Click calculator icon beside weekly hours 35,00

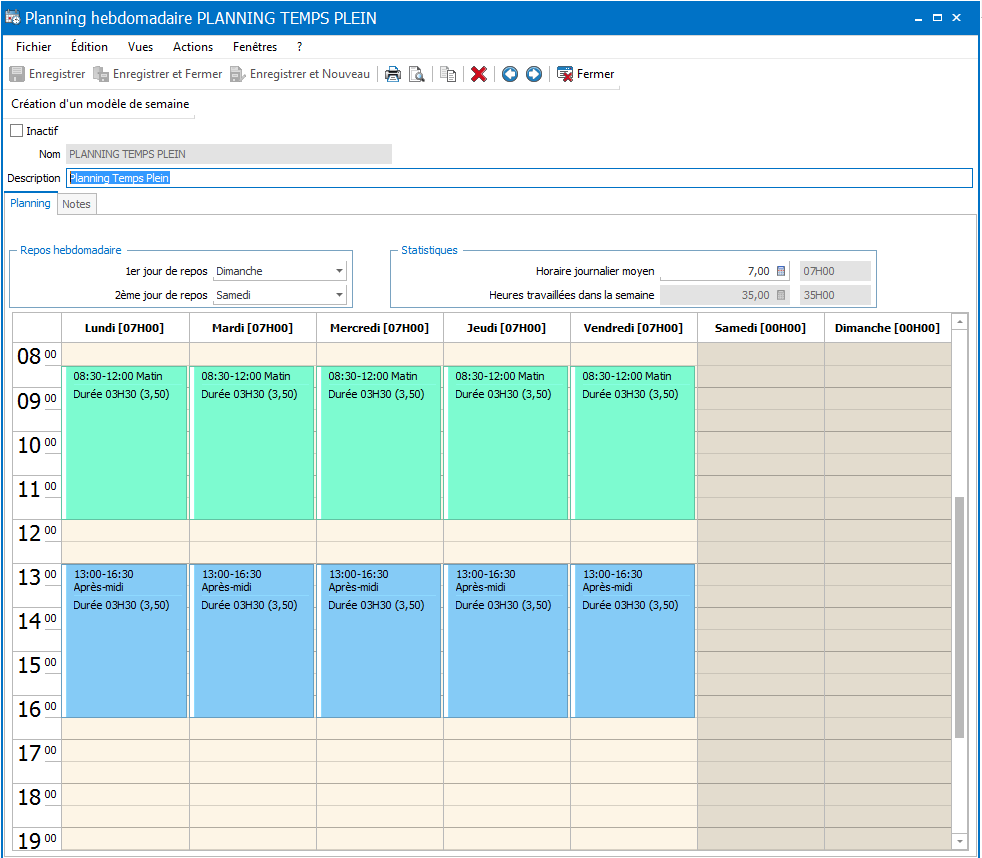tap(781, 295)
